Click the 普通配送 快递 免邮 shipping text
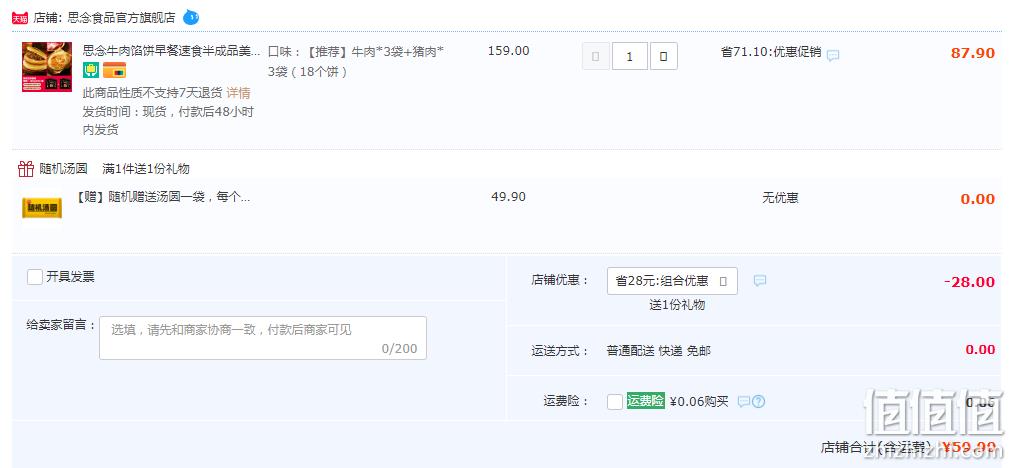Image resolution: width=1013 pixels, height=468 pixels. 658,351
